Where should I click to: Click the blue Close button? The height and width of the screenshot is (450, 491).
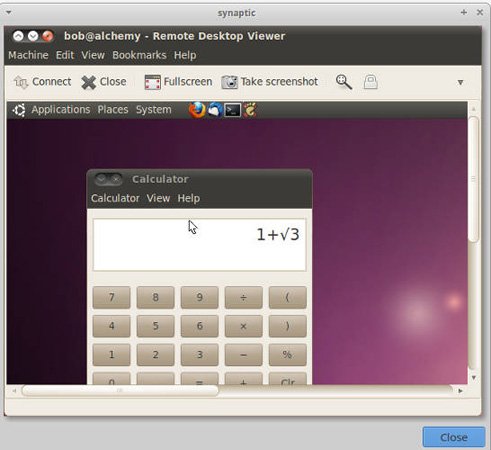pyautogui.click(x=454, y=437)
